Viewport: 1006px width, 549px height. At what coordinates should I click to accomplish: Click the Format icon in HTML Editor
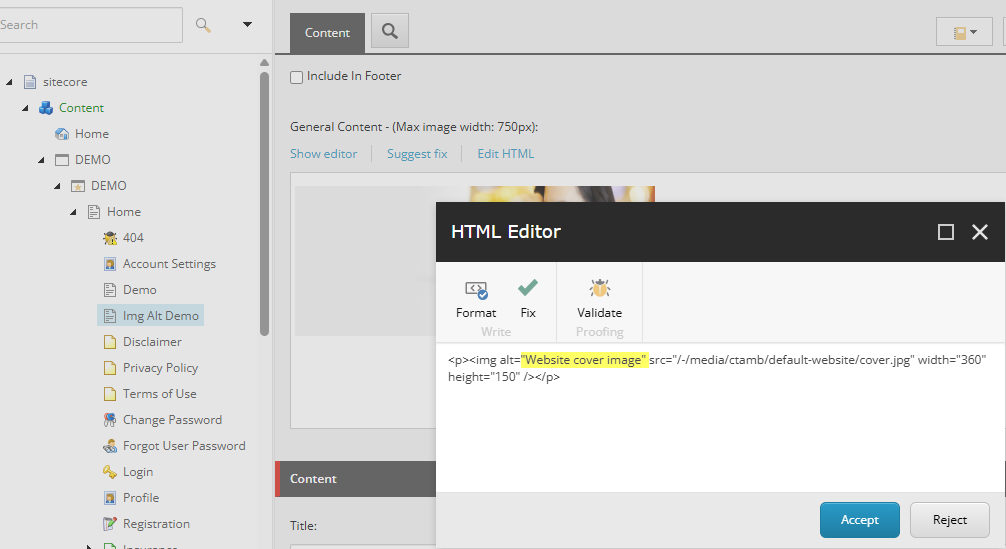tap(476, 289)
